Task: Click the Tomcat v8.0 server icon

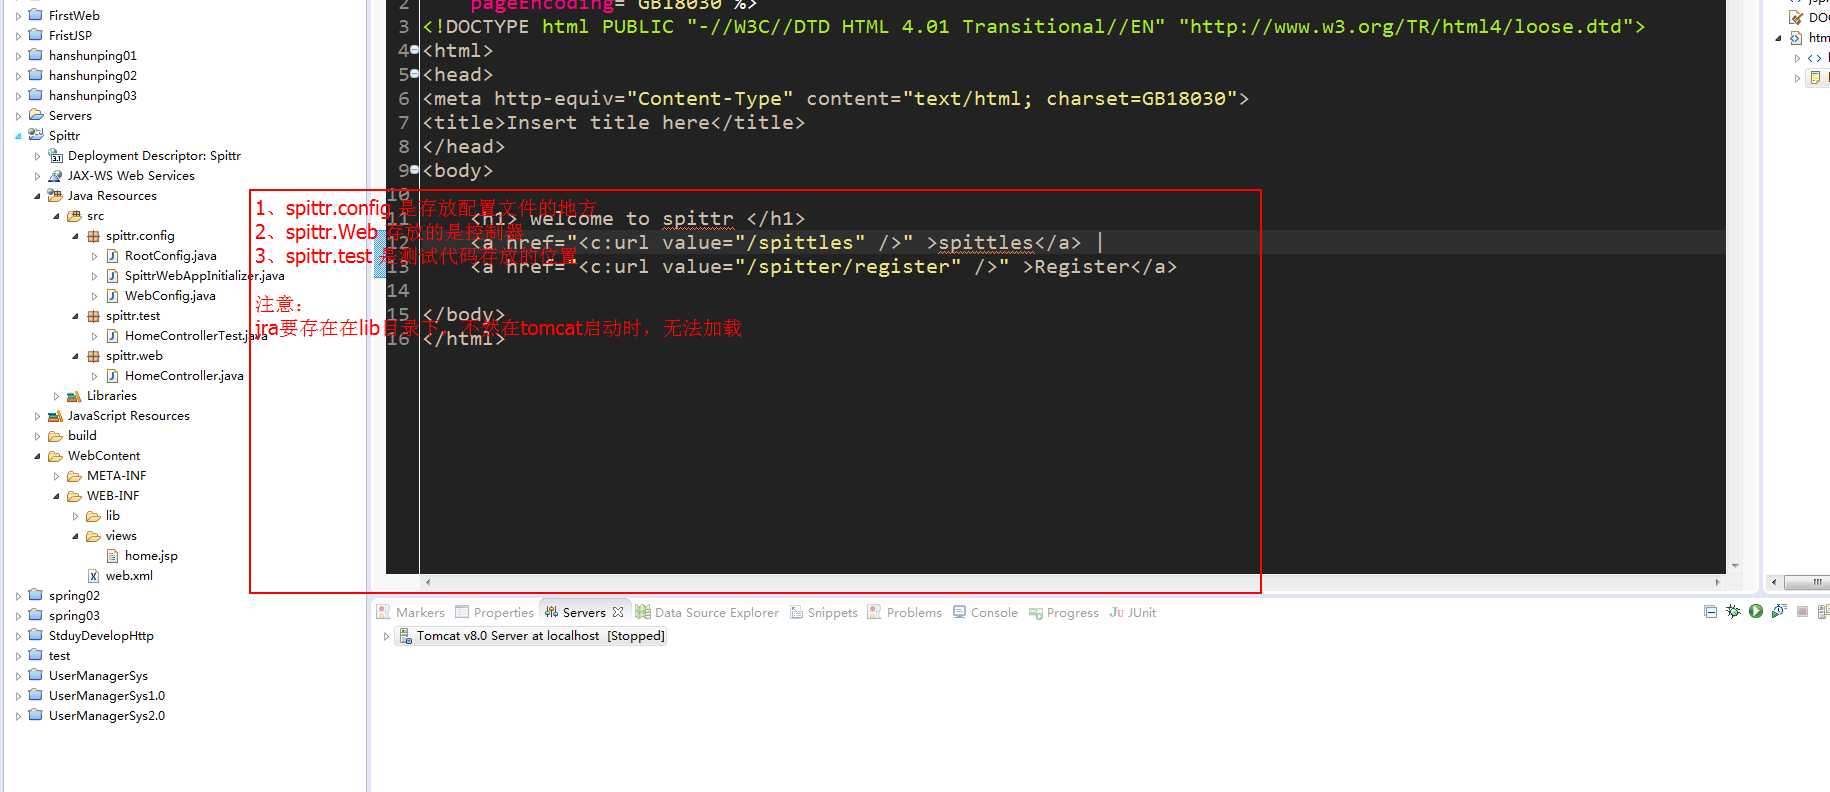Action: click(405, 635)
